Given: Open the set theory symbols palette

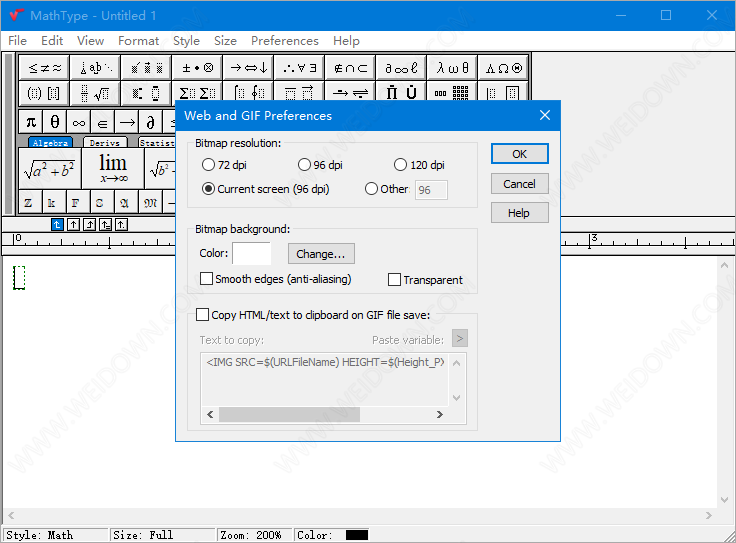Looking at the screenshot, I should [351, 68].
